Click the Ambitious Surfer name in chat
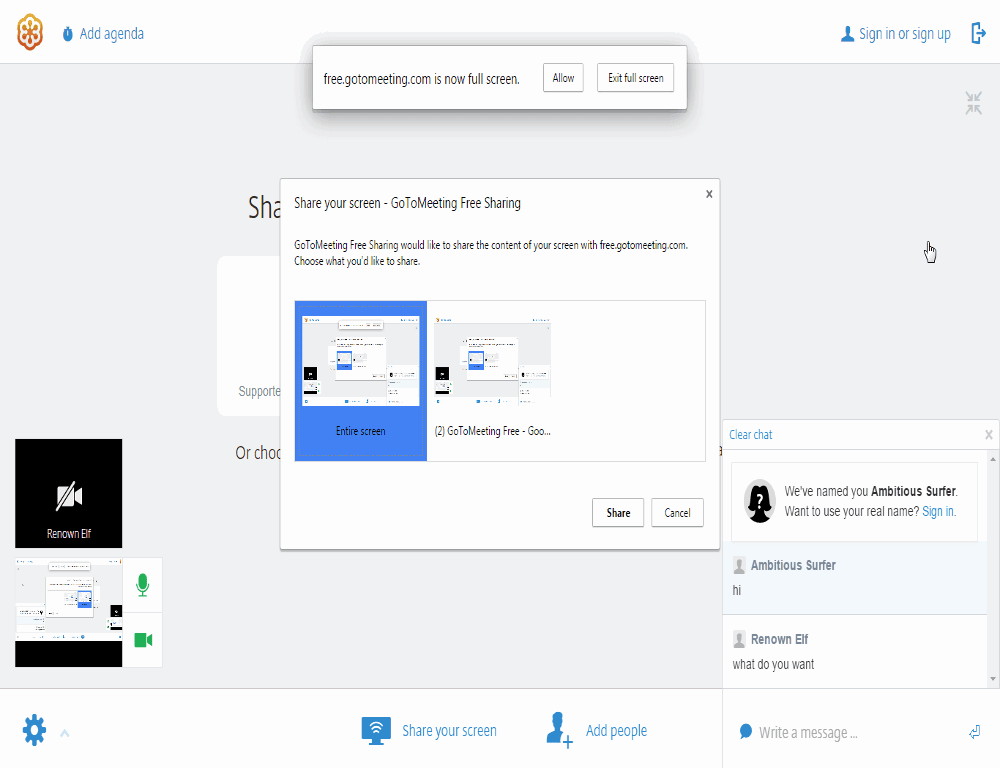The height and width of the screenshot is (768, 1000). point(793,565)
